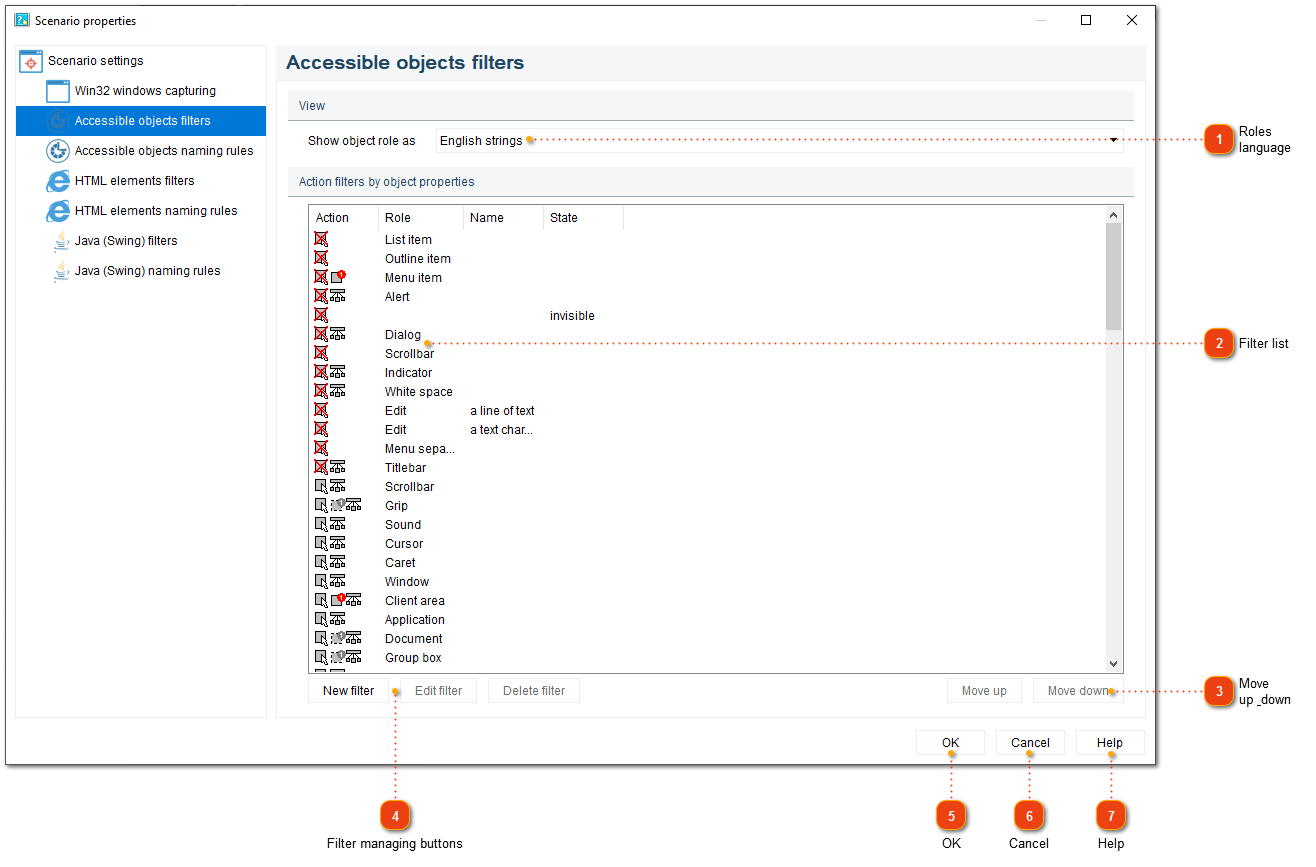The height and width of the screenshot is (867, 1316).
Task: Click the Scenario settings root icon
Action: [30, 61]
